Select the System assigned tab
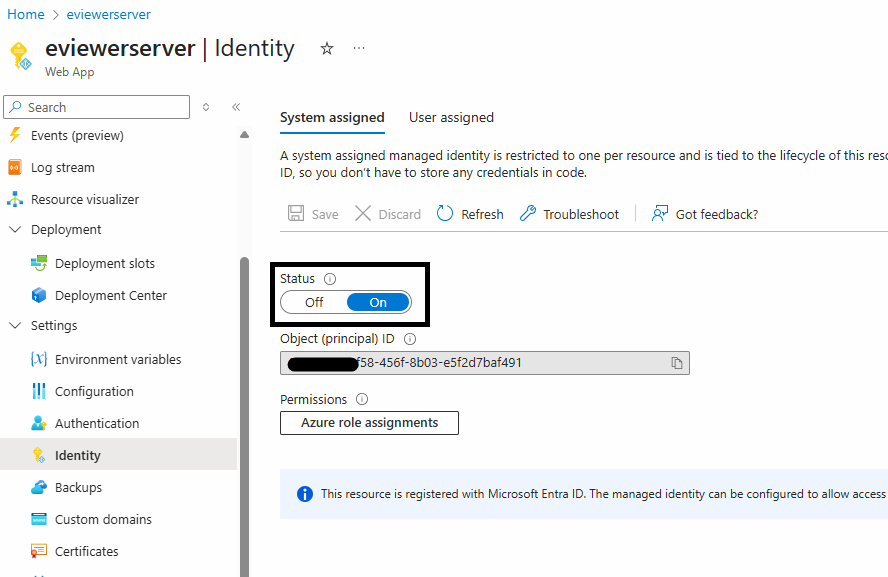 pos(332,117)
